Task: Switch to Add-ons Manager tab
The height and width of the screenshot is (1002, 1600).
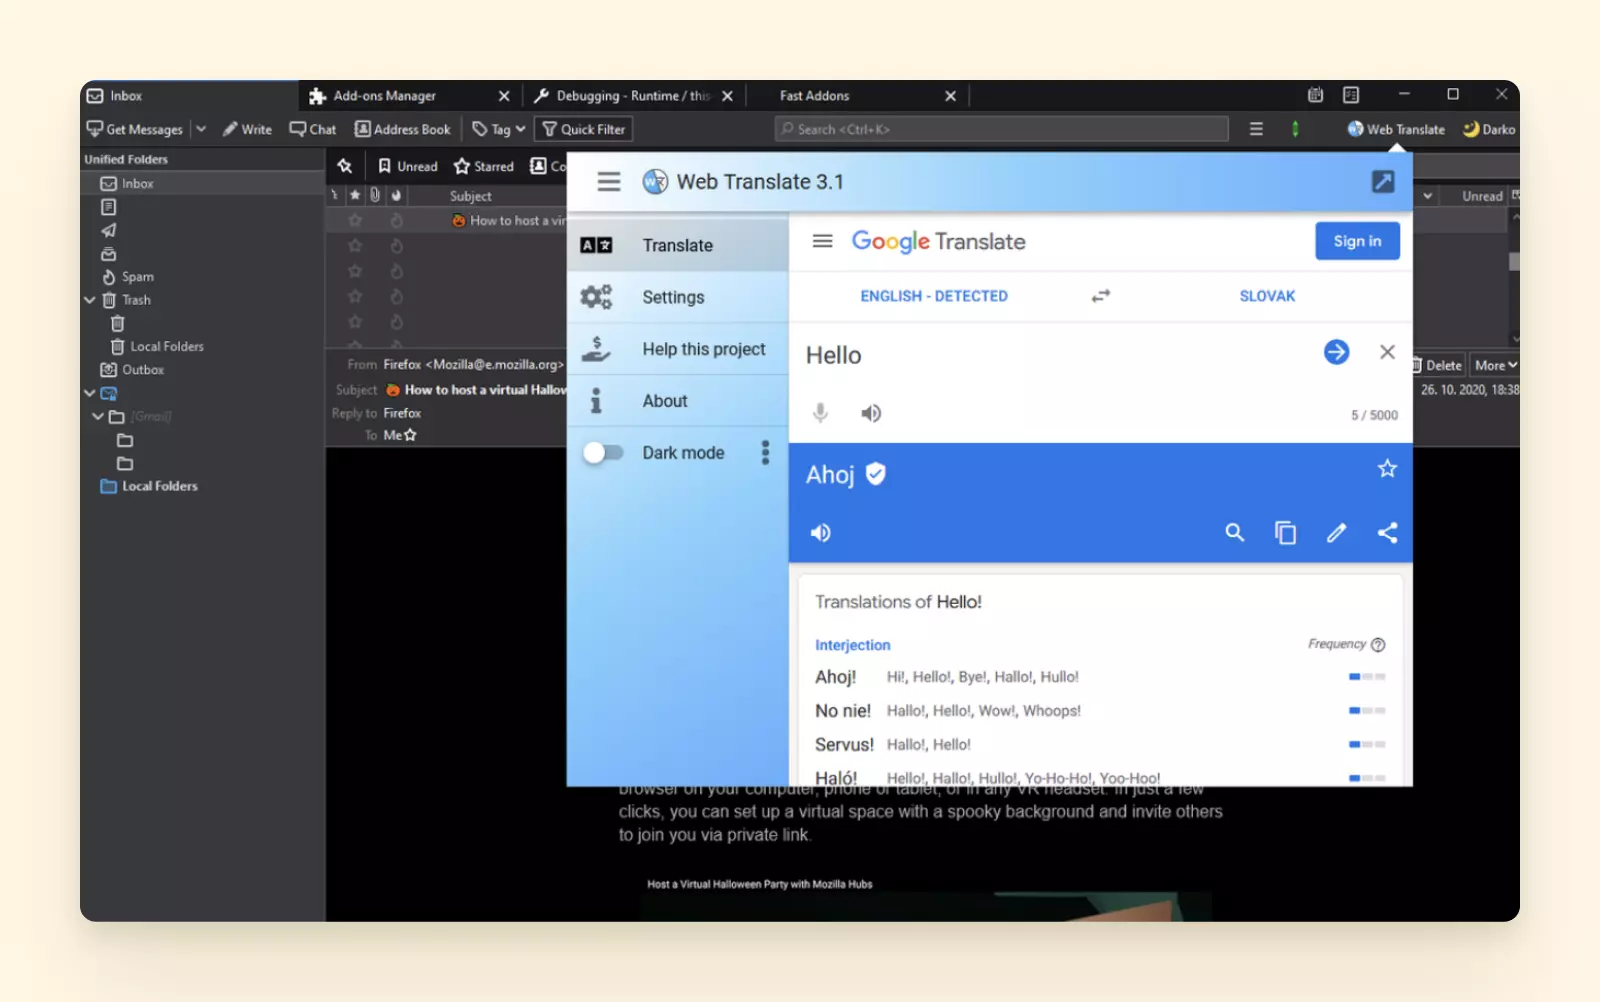Action: point(410,96)
